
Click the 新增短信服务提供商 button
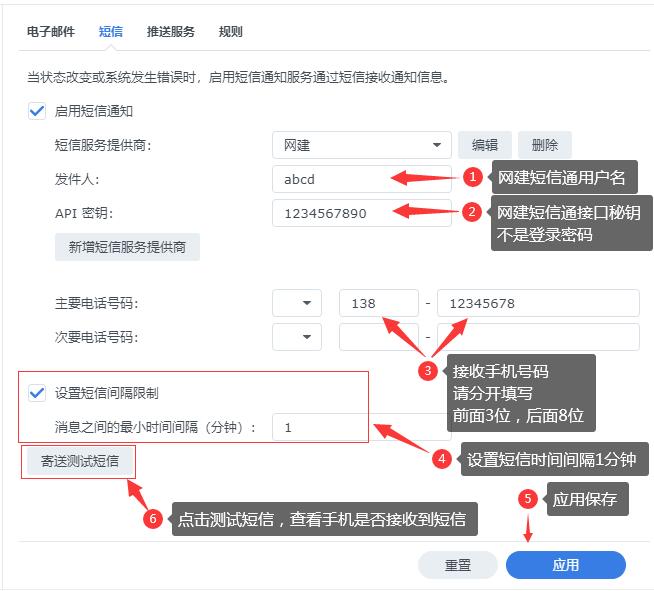(127, 247)
